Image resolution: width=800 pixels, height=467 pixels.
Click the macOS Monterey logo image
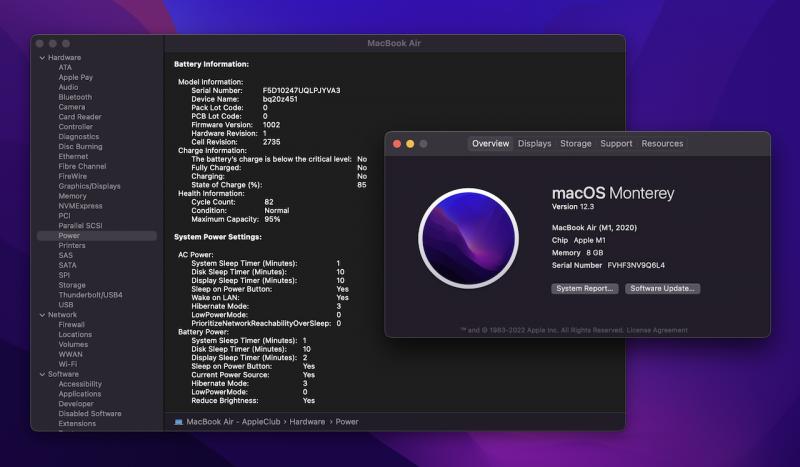coord(470,237)
